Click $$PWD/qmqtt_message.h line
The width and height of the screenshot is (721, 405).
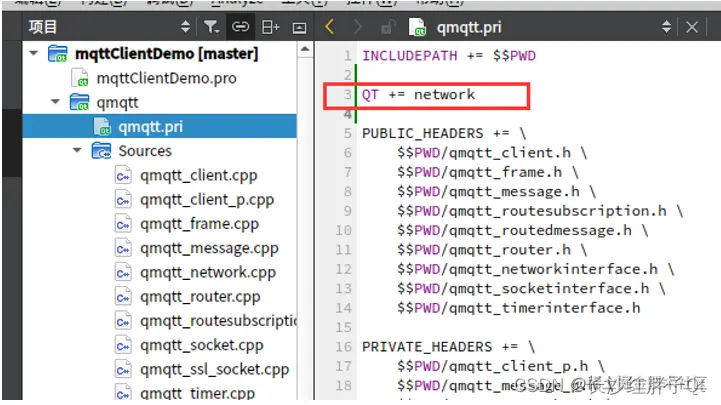(x=497, y=192)
